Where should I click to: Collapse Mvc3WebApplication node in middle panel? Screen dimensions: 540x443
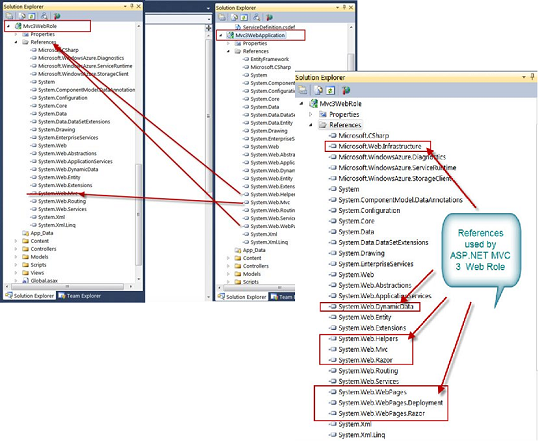tap(221, 35)
